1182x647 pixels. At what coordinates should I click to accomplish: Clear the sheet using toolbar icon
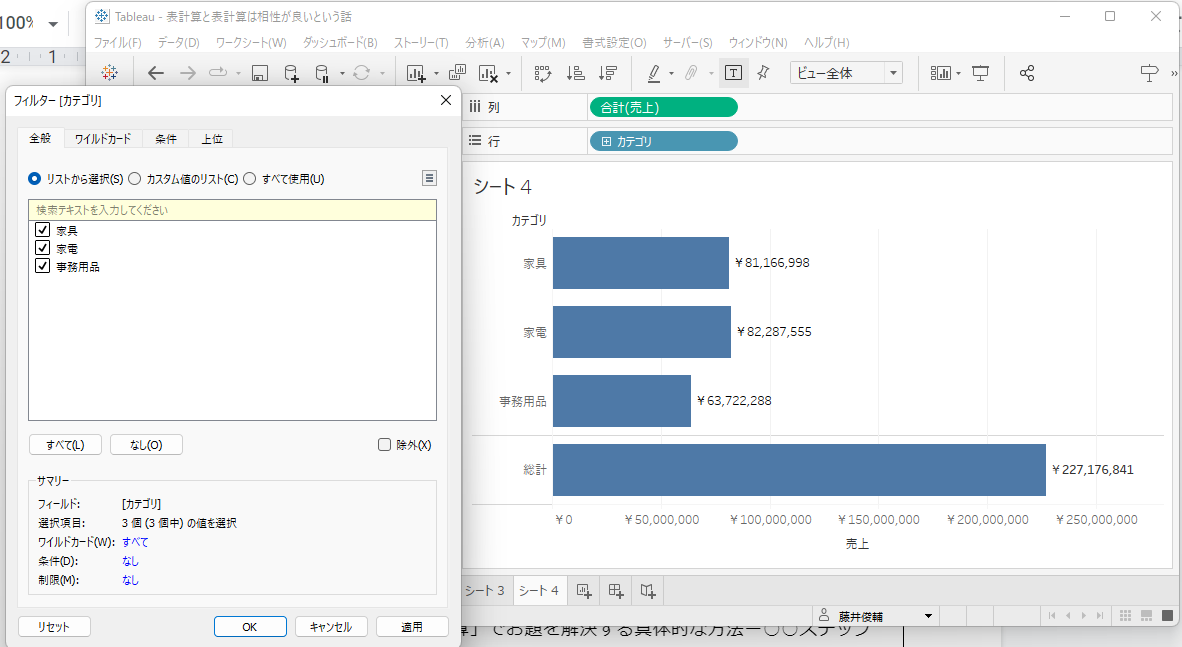[x=488, y=73]
